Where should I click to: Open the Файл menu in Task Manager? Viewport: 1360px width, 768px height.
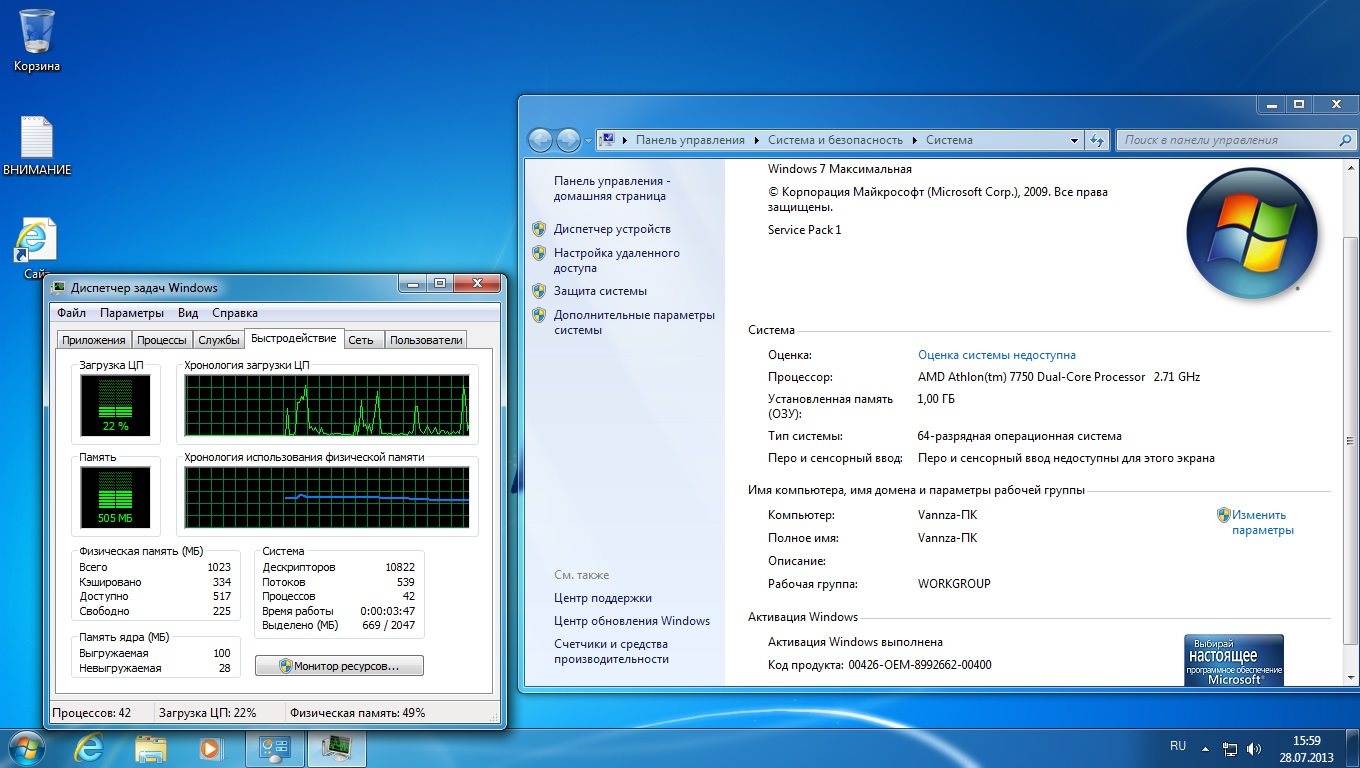71,313
